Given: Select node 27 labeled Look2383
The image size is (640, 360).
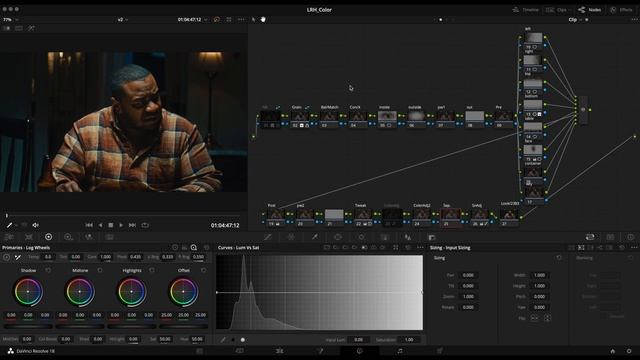Looking at the screenshot, I should pos(509,216).
